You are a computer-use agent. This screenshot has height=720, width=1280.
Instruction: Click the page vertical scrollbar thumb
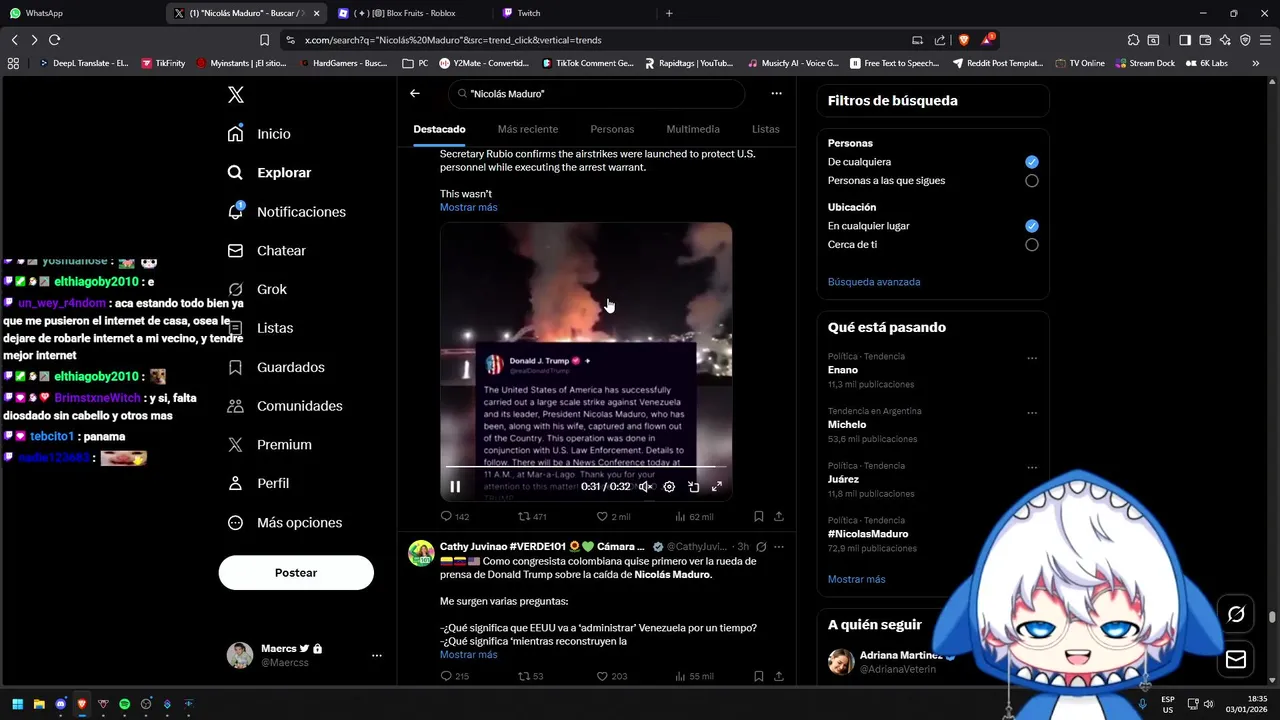(x=1272, y=618)
